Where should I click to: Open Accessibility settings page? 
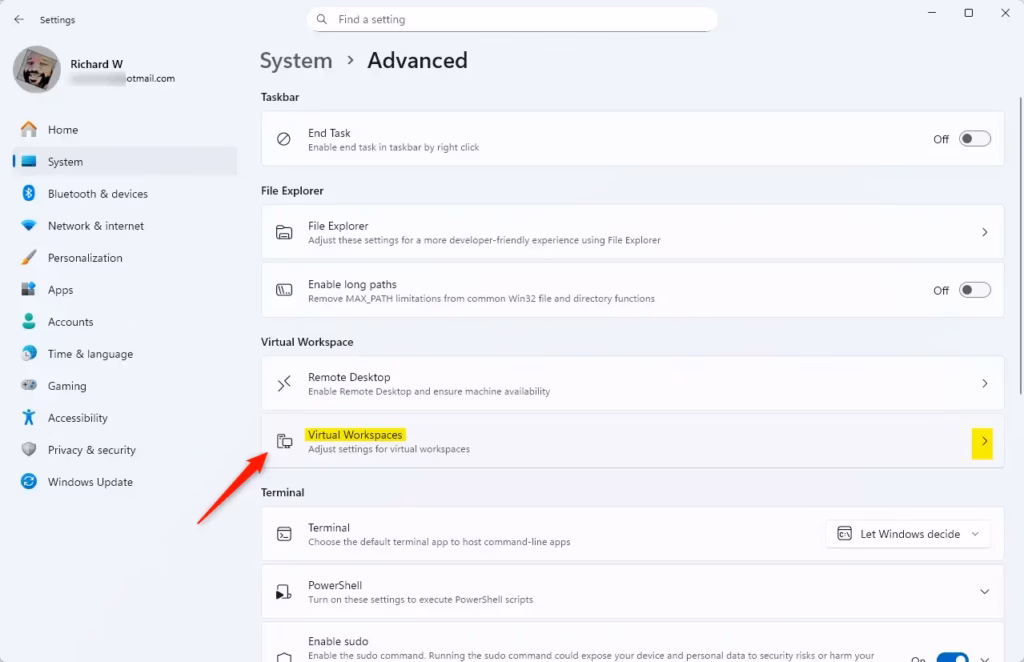125,417
